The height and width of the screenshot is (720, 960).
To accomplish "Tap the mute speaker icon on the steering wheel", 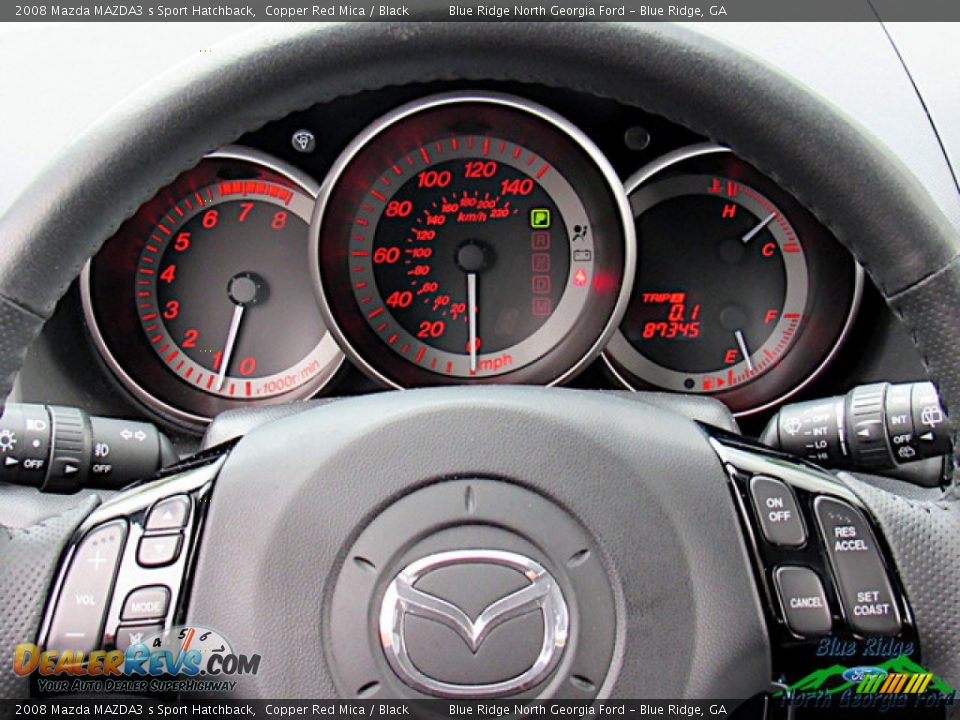I will (x=136, y=637).
